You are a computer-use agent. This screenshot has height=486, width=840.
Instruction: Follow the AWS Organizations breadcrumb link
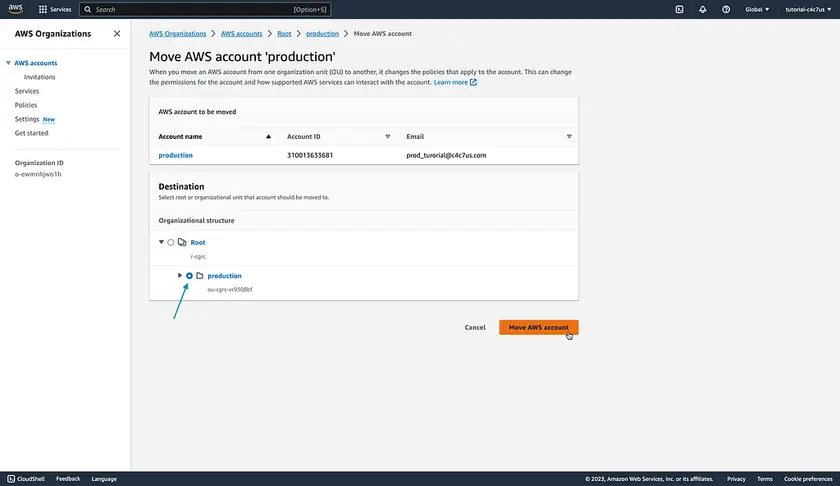(x=177, y=33)
